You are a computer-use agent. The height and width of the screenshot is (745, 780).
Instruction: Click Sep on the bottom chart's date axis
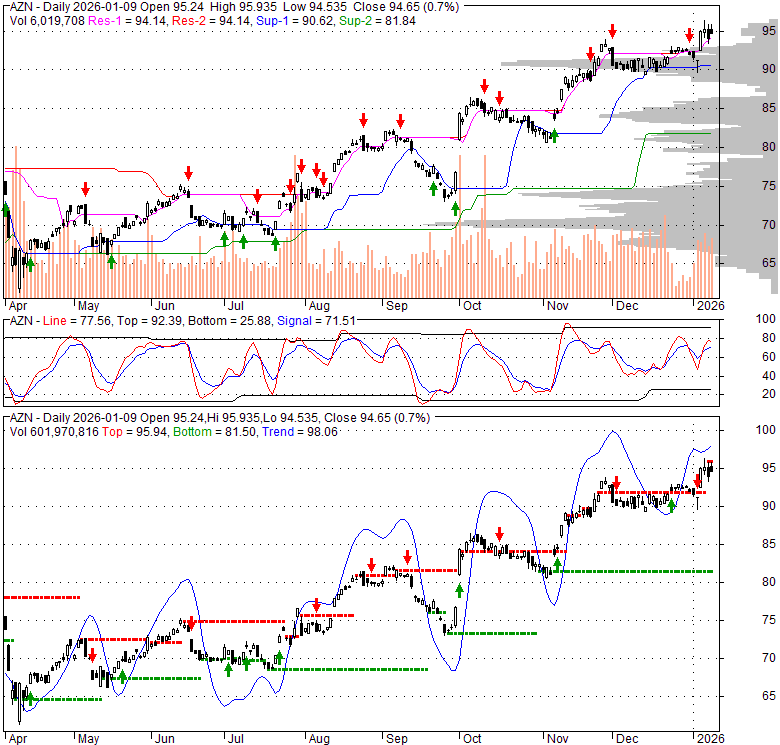click(396, 739)
